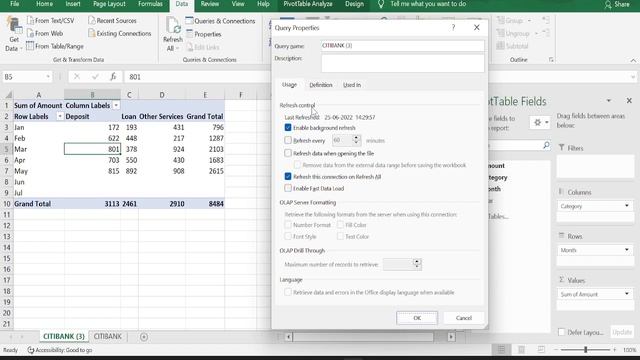
Task: Click the From Web icon
Action: 30,33
